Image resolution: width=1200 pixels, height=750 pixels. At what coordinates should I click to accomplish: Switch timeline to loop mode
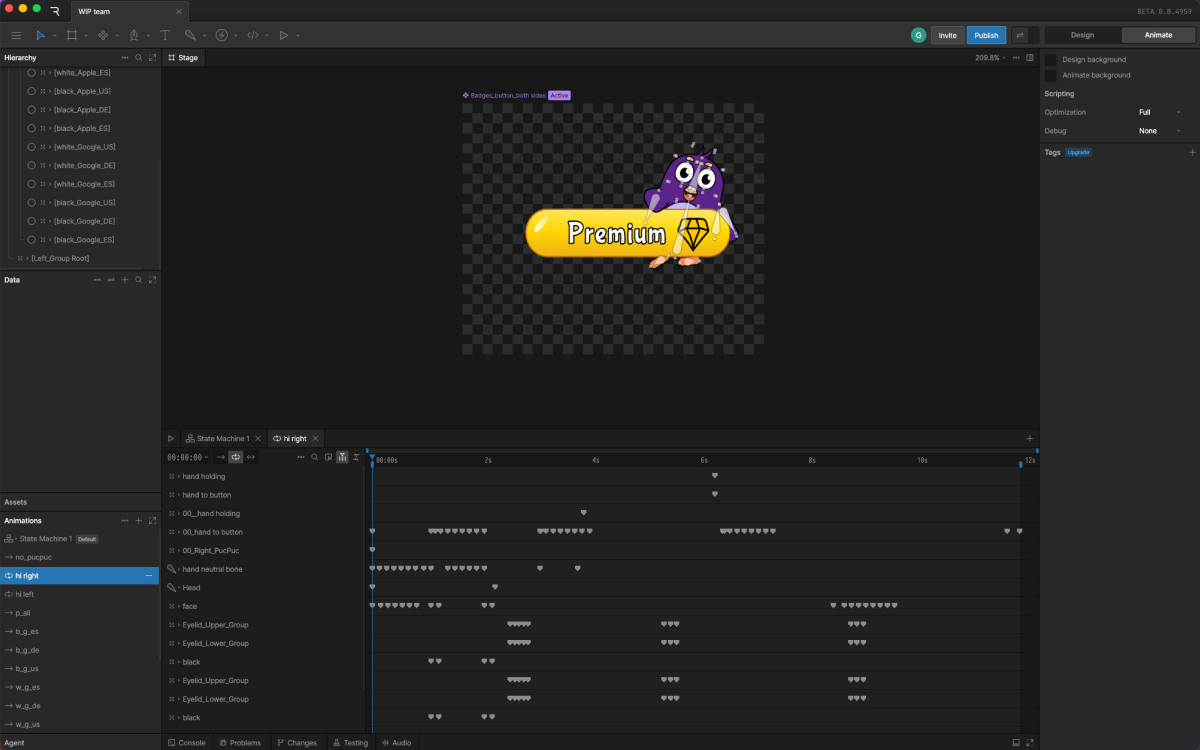(x=236, y=457)
